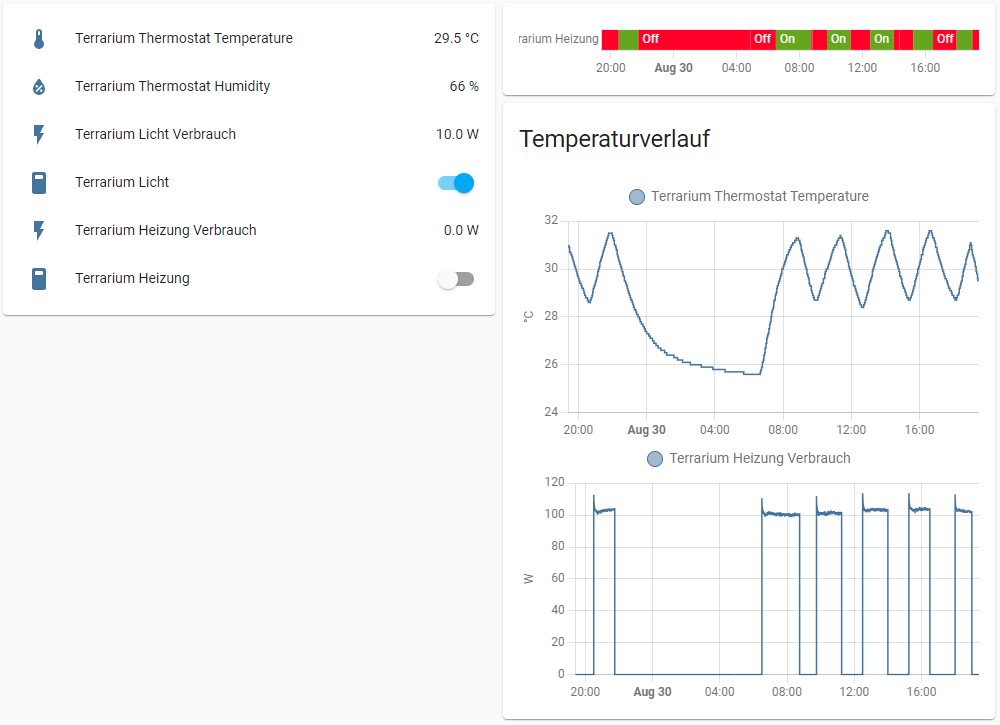
Task: Turn off the Terrarium Licht switch
Action: [x=456, y=183]
